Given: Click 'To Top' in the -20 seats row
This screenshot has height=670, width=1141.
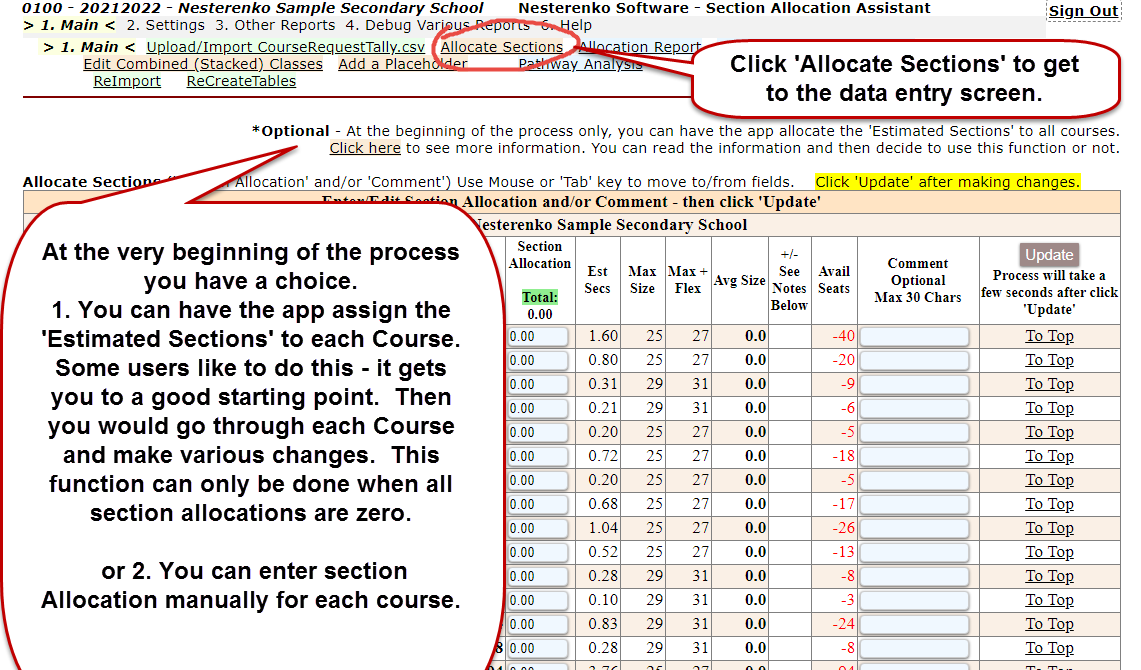Looking at the screenshot, I should click(x=1049, y=360).
